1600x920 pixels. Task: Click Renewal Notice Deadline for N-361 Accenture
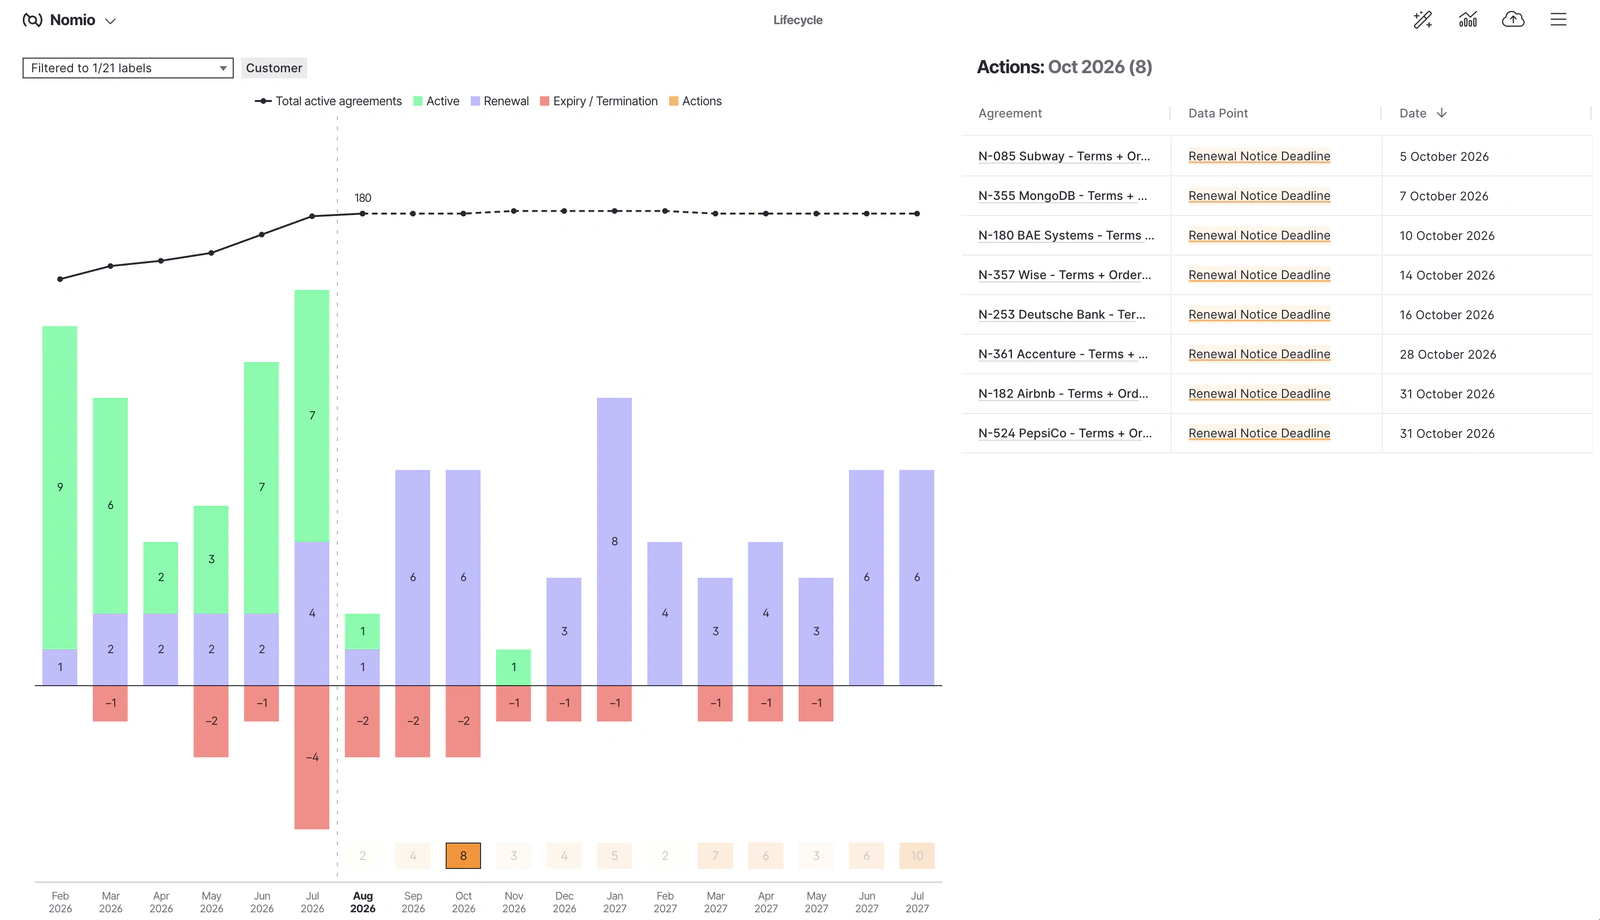[x=1259, y=354]
